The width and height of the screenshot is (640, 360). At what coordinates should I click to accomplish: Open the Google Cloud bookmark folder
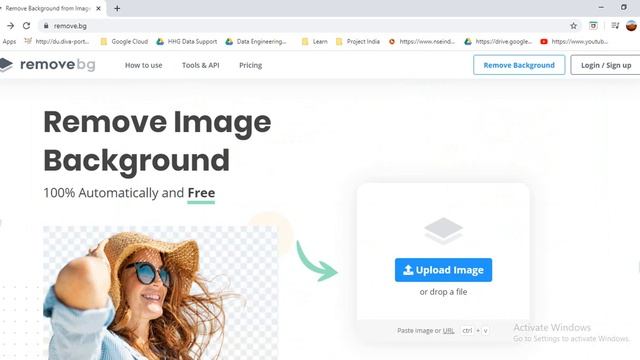pyautogui.click(x=124, y=42)
